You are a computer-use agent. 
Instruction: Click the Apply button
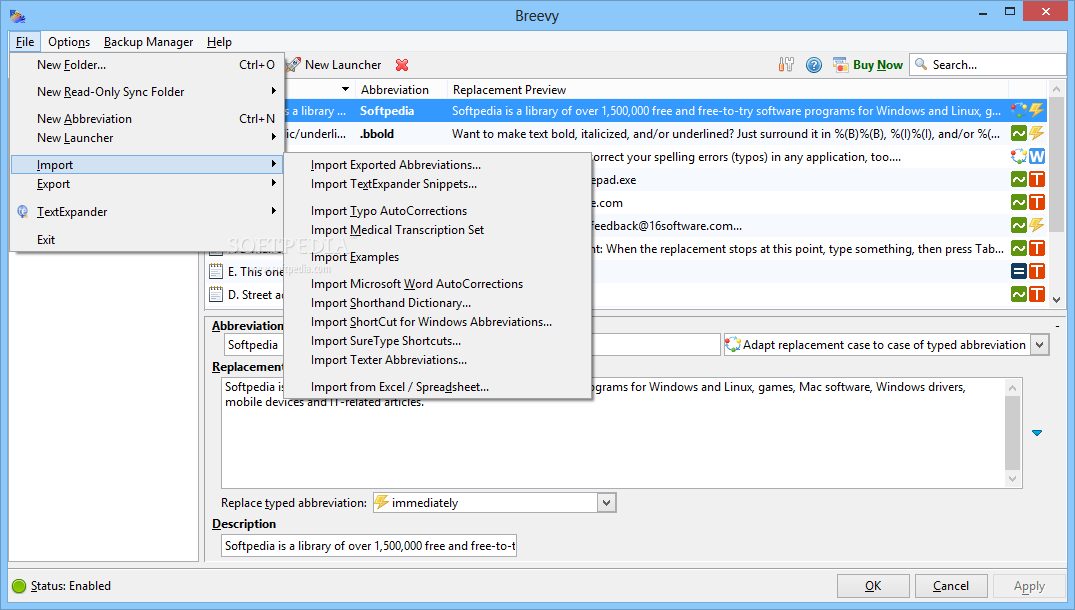1029,586
